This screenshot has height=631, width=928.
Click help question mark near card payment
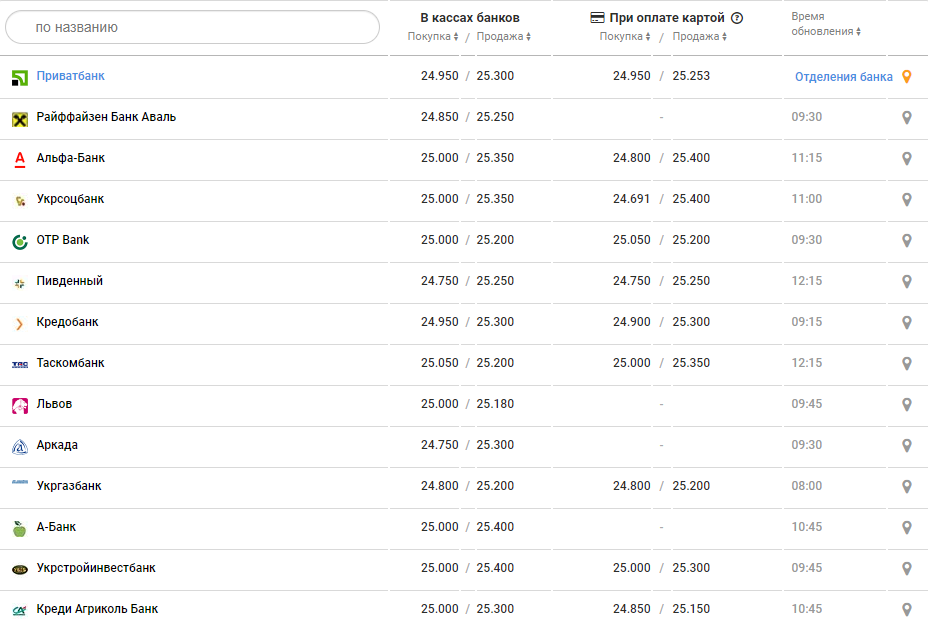click(x=737, y=18)
